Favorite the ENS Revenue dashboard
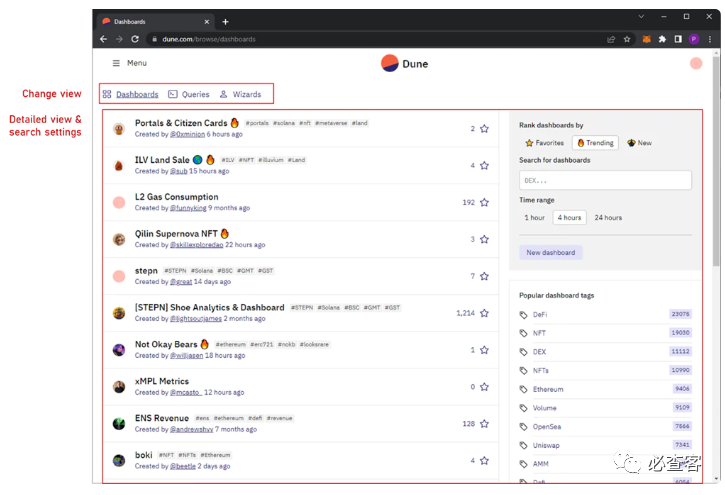Image resolution: width=725 pixels, height=495 pixels. [x=484, y=424]
